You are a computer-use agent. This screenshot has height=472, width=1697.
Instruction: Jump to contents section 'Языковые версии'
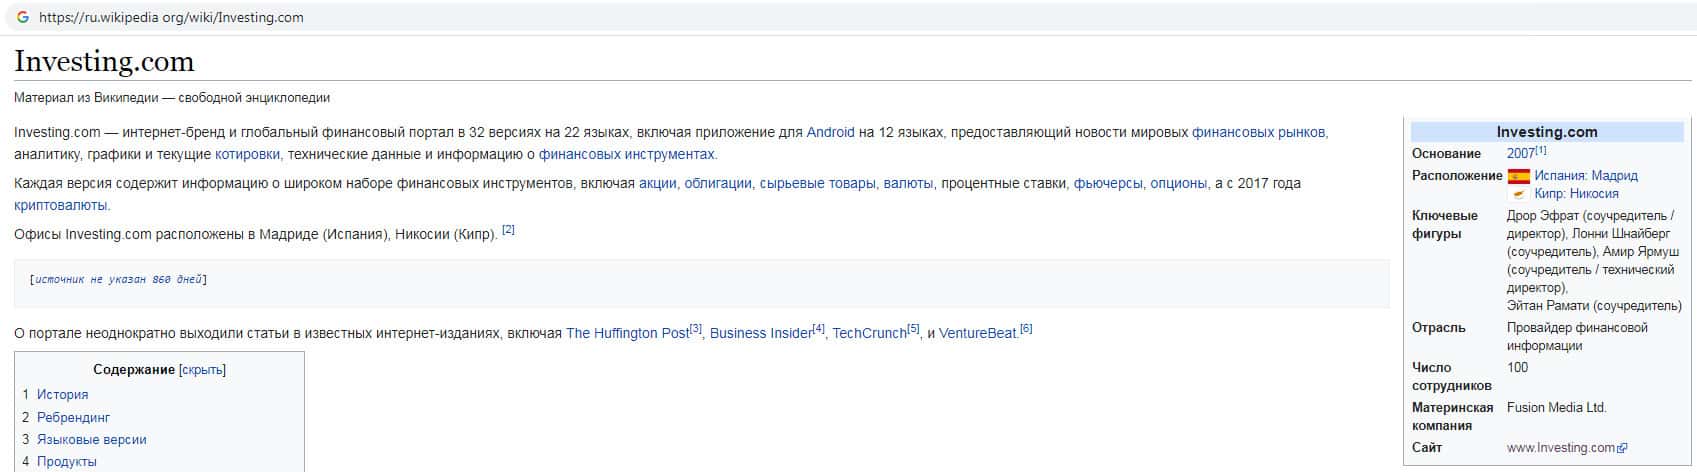tap(91, 439)
